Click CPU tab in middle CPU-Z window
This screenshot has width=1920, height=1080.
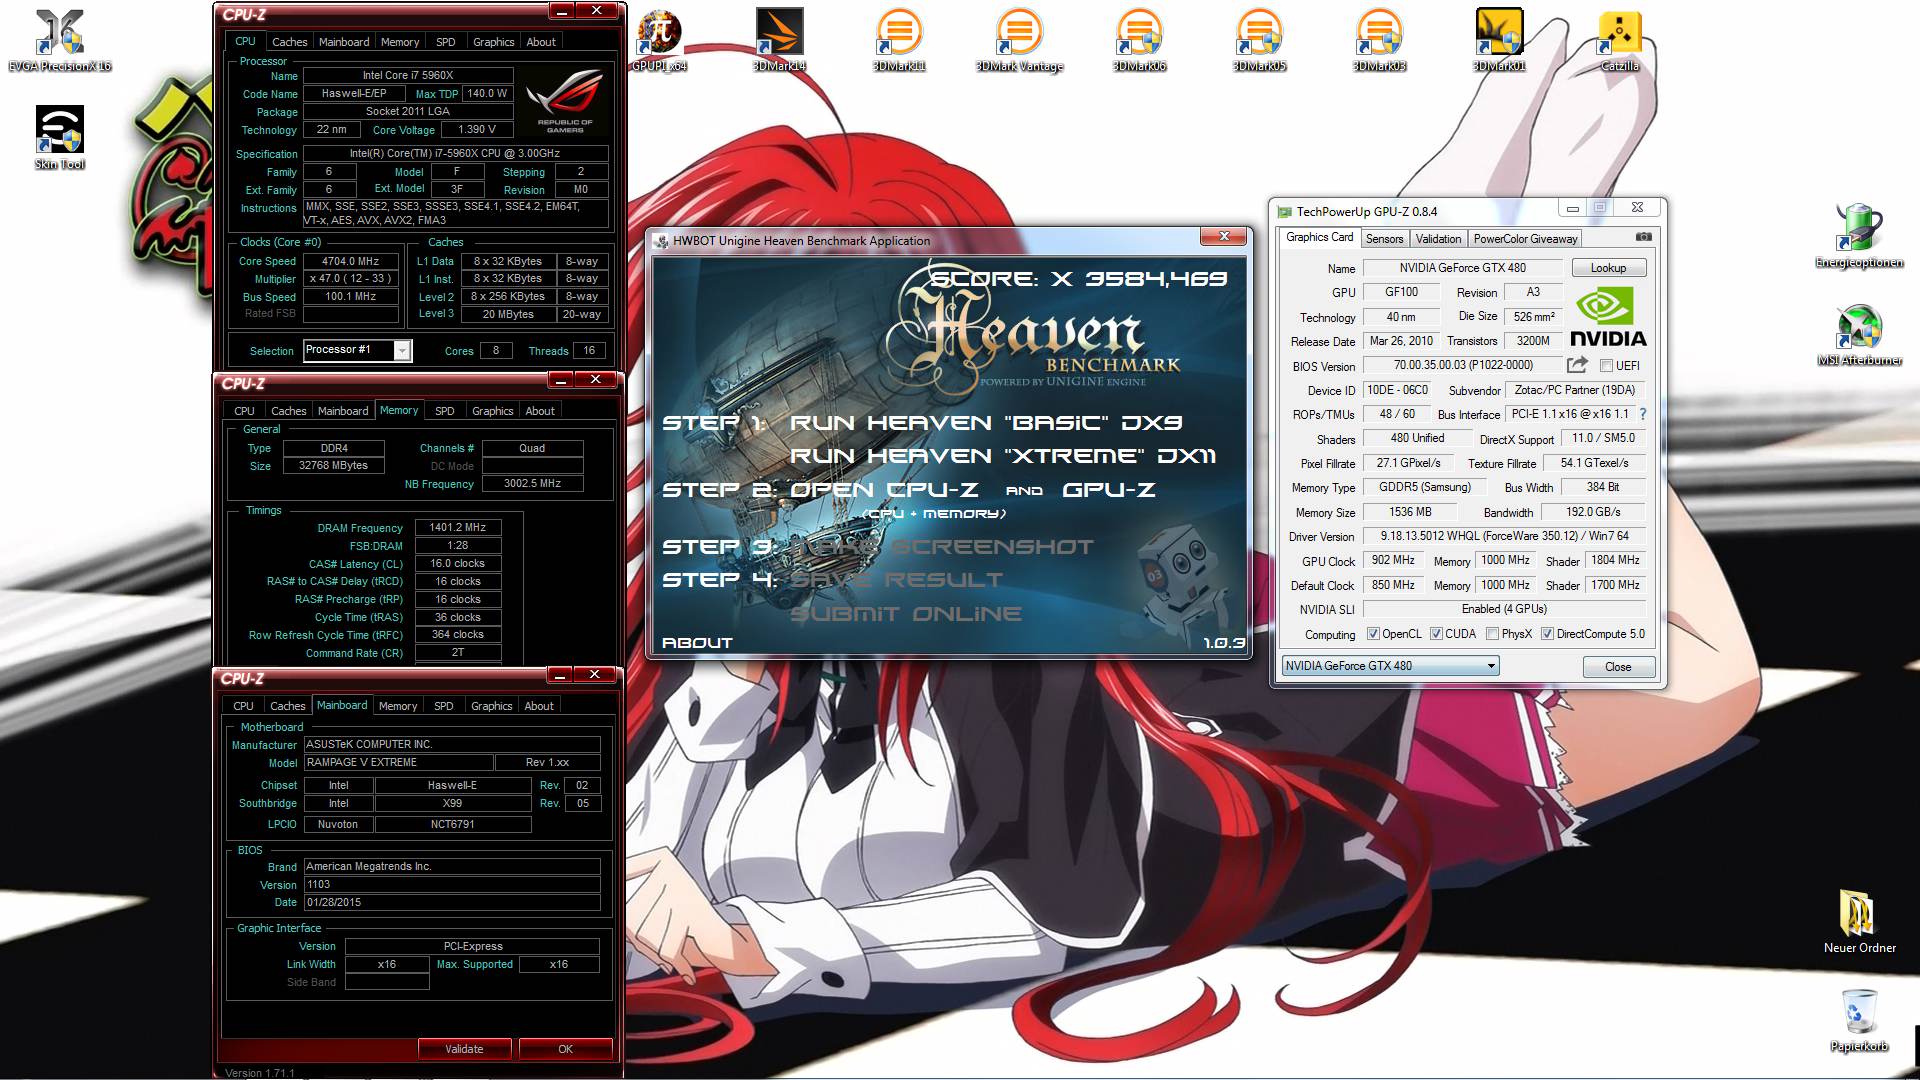[244, 411]
